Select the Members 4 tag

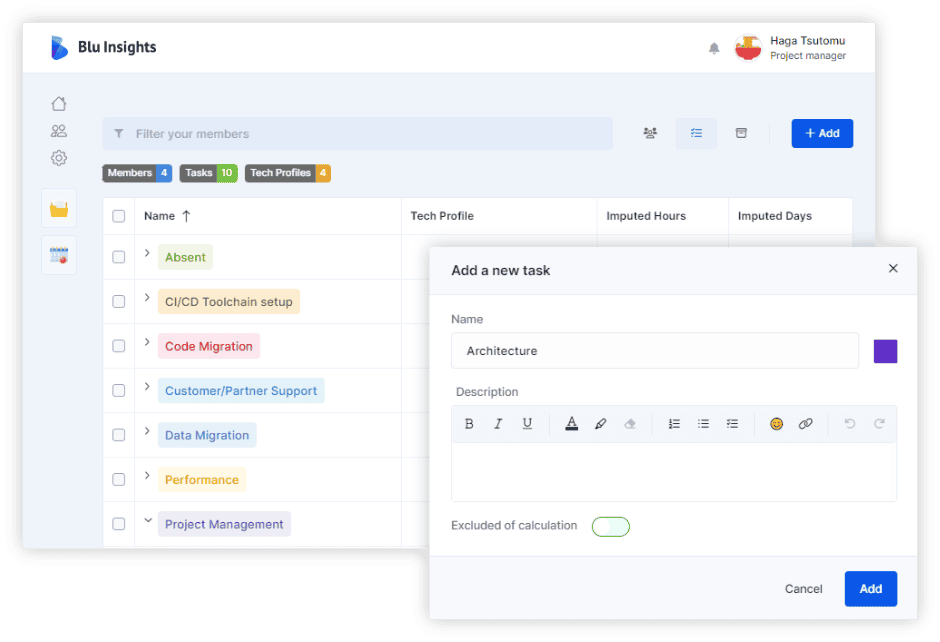137,173
